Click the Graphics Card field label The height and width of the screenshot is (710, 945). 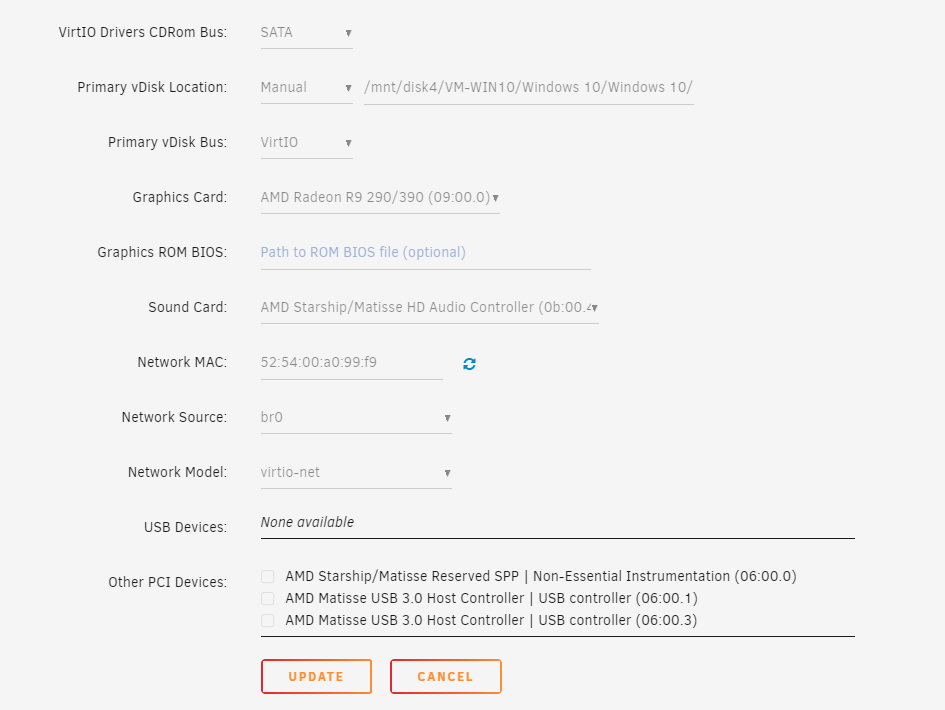180,198
